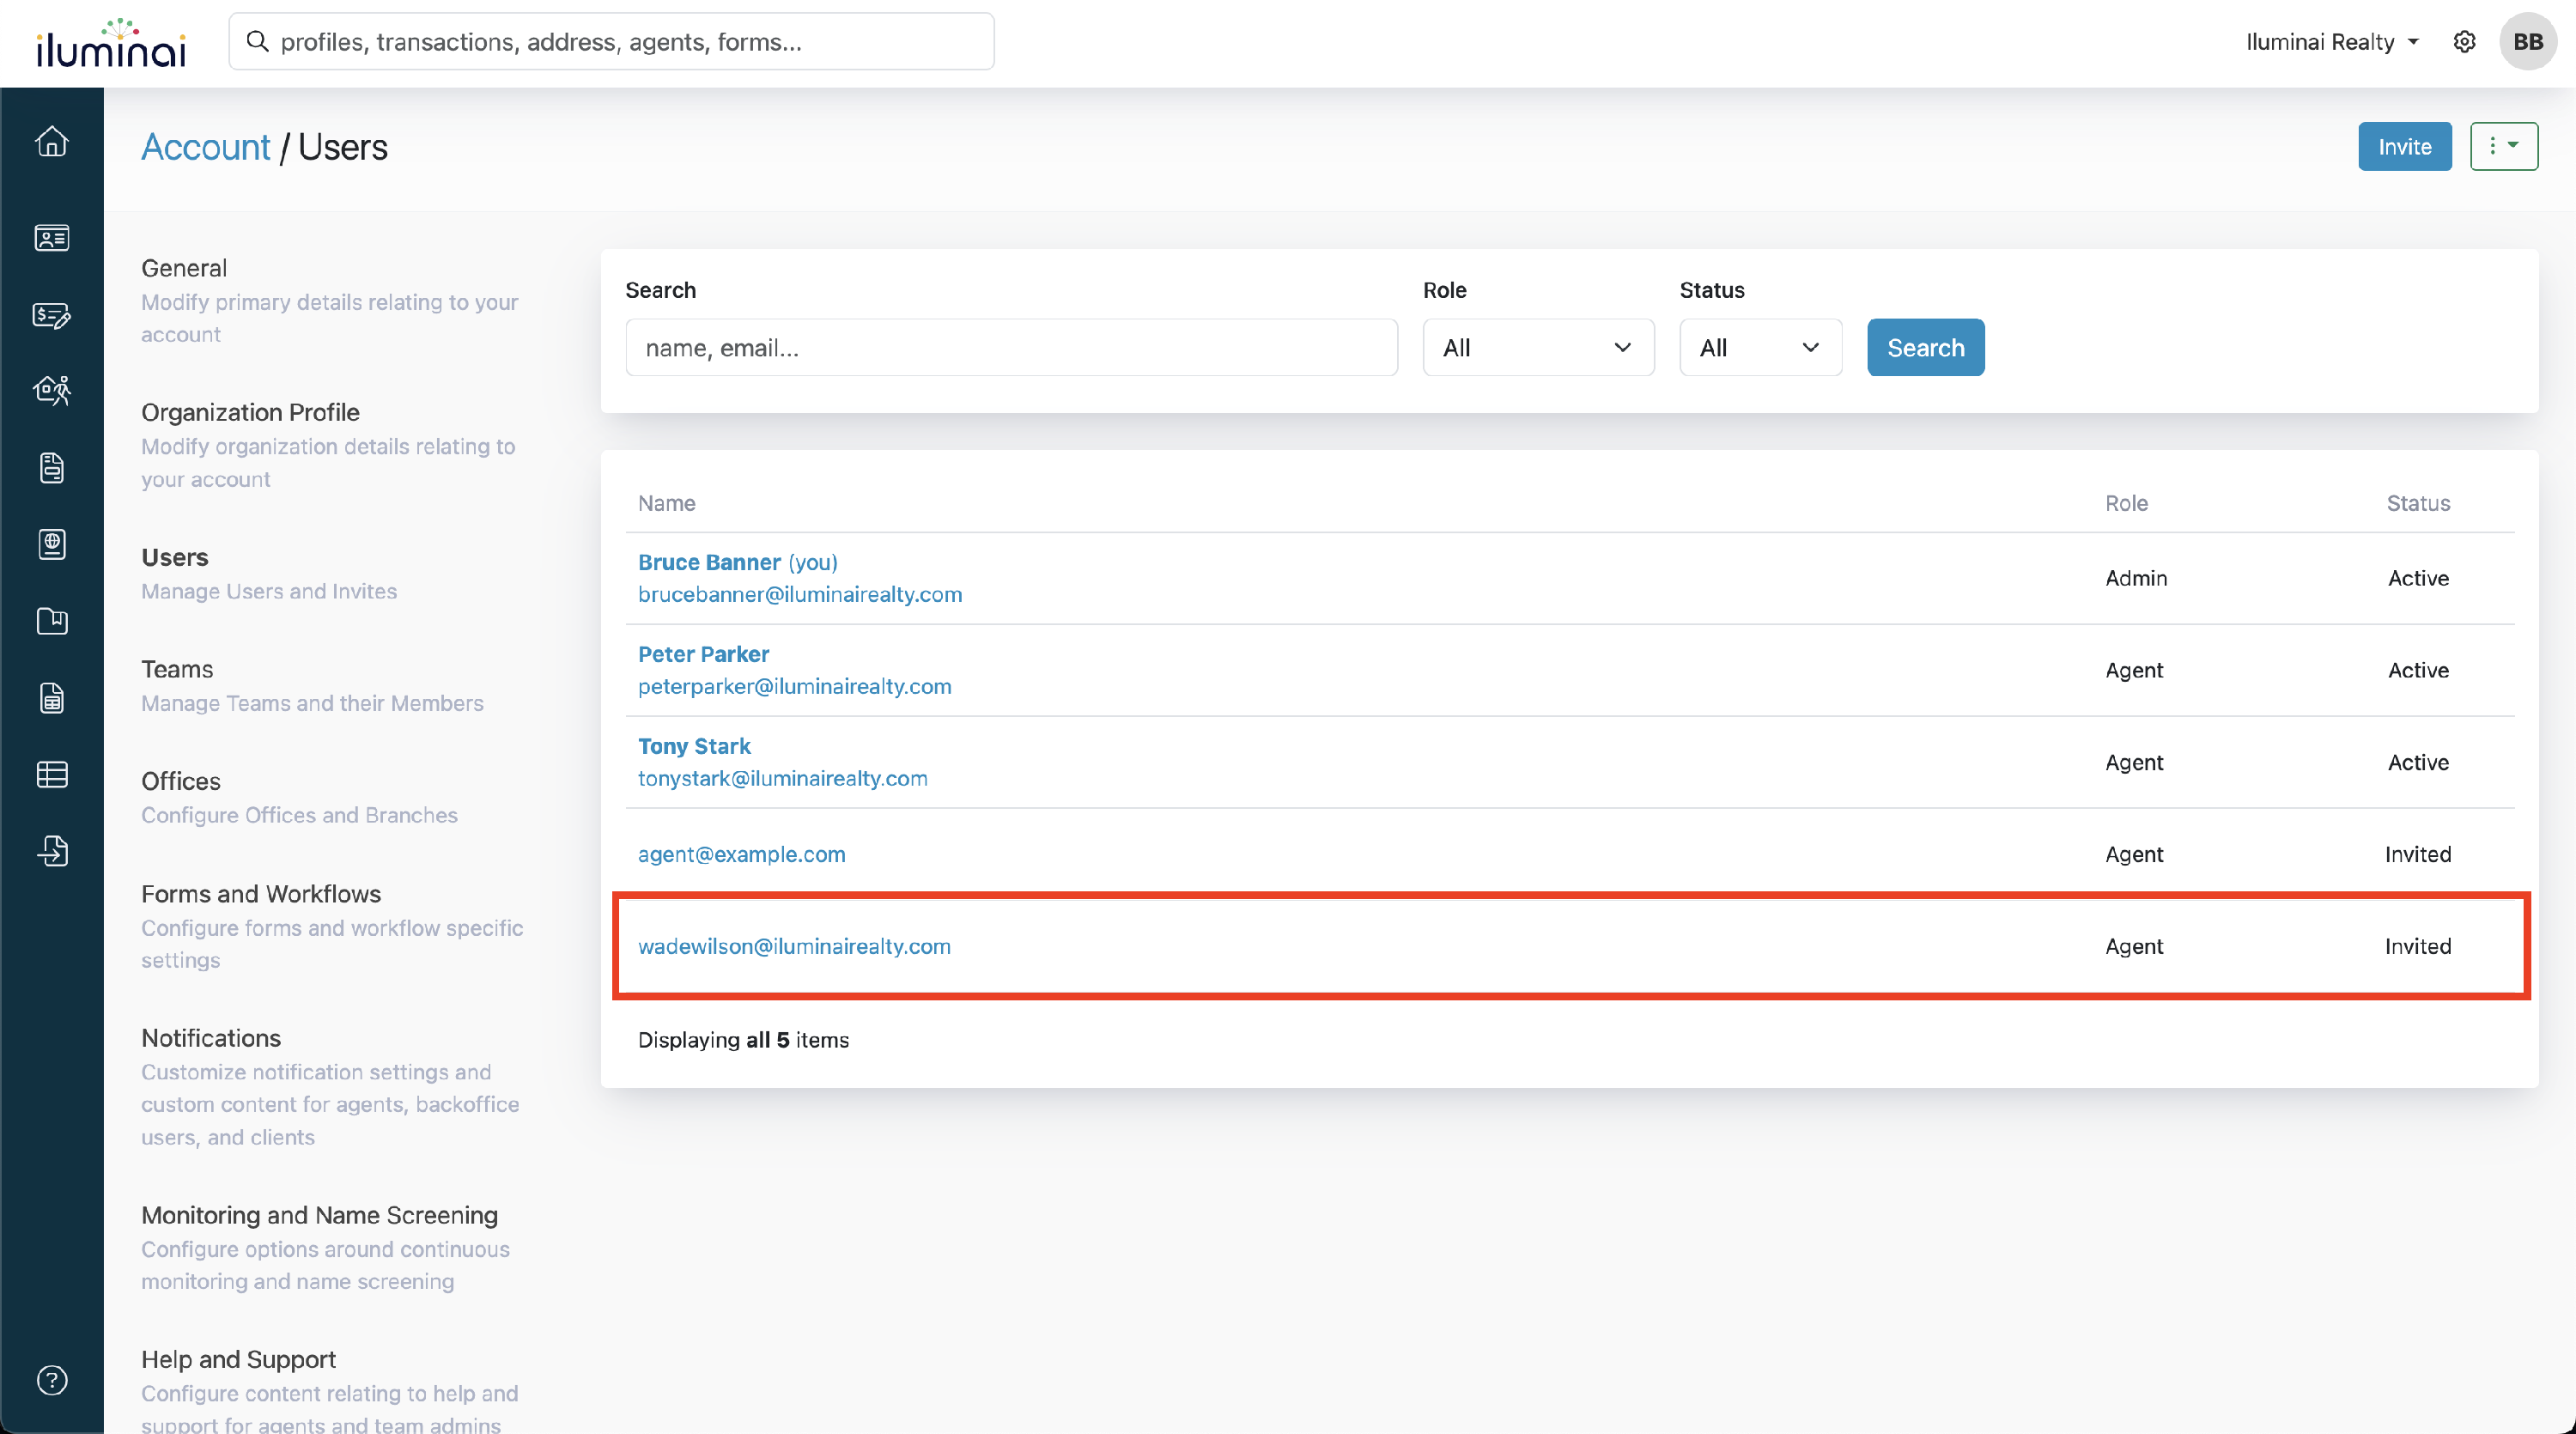Screen dimensions: 2576x1434
Task: Focus the name, email user search field
Action: 1011,347
